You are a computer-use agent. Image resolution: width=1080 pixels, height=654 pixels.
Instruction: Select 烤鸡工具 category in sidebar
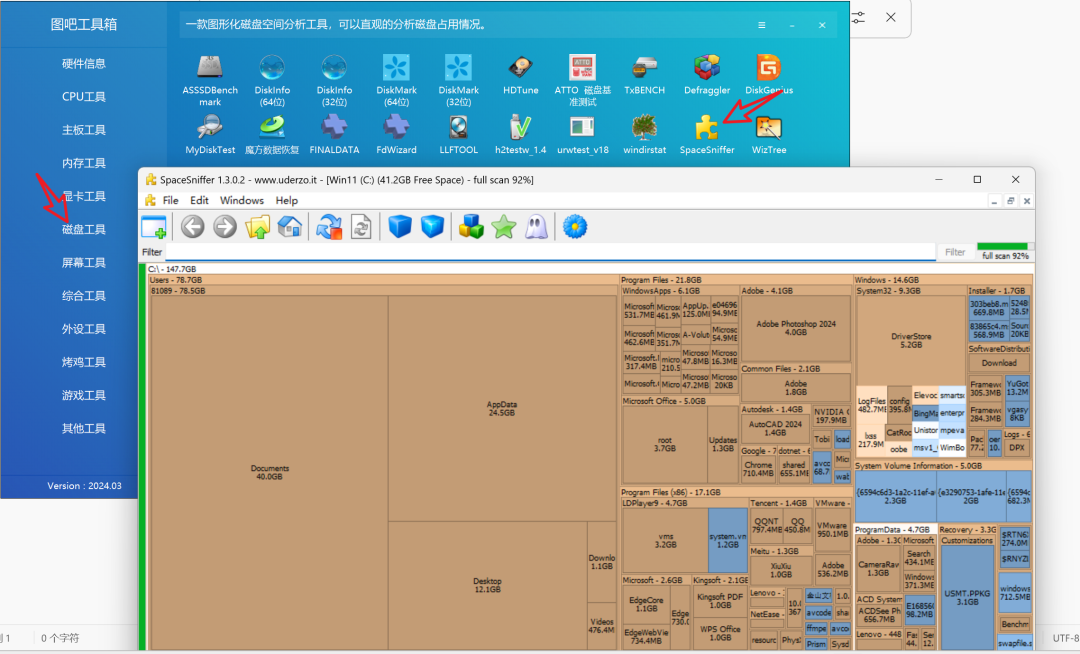[x=83, y=362]
